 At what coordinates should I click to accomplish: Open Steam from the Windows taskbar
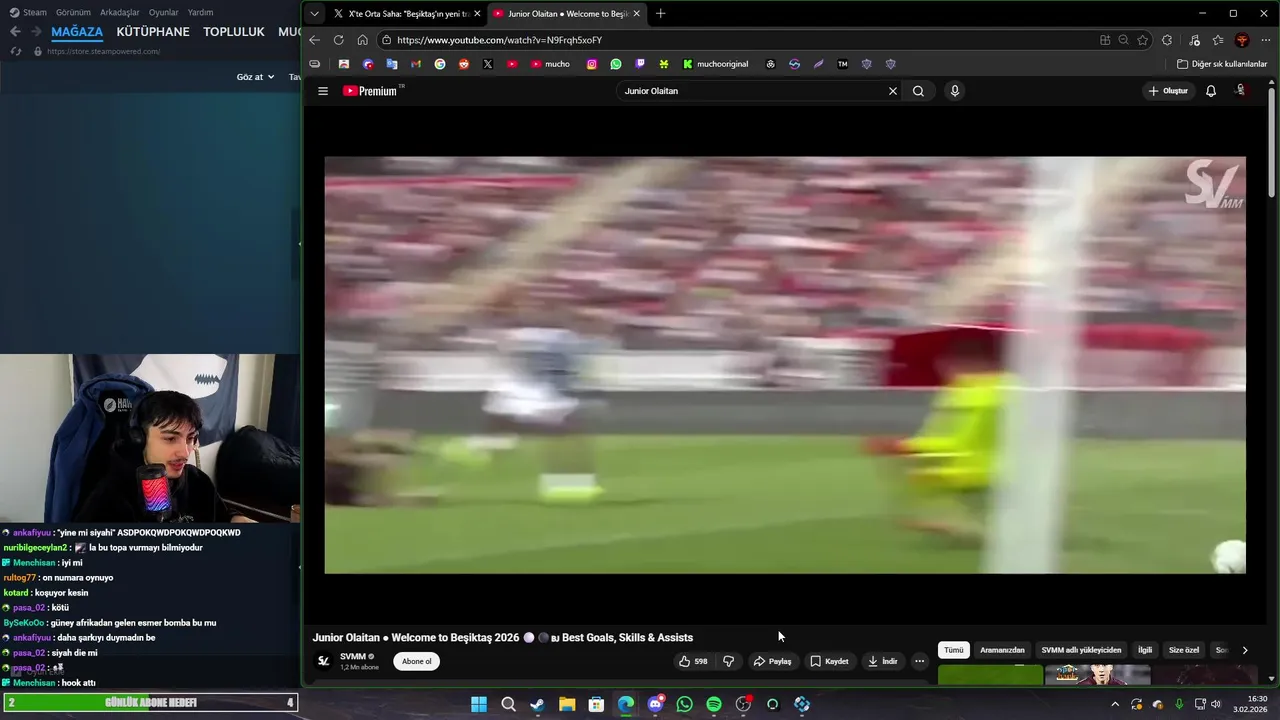[x=537, y=704]
